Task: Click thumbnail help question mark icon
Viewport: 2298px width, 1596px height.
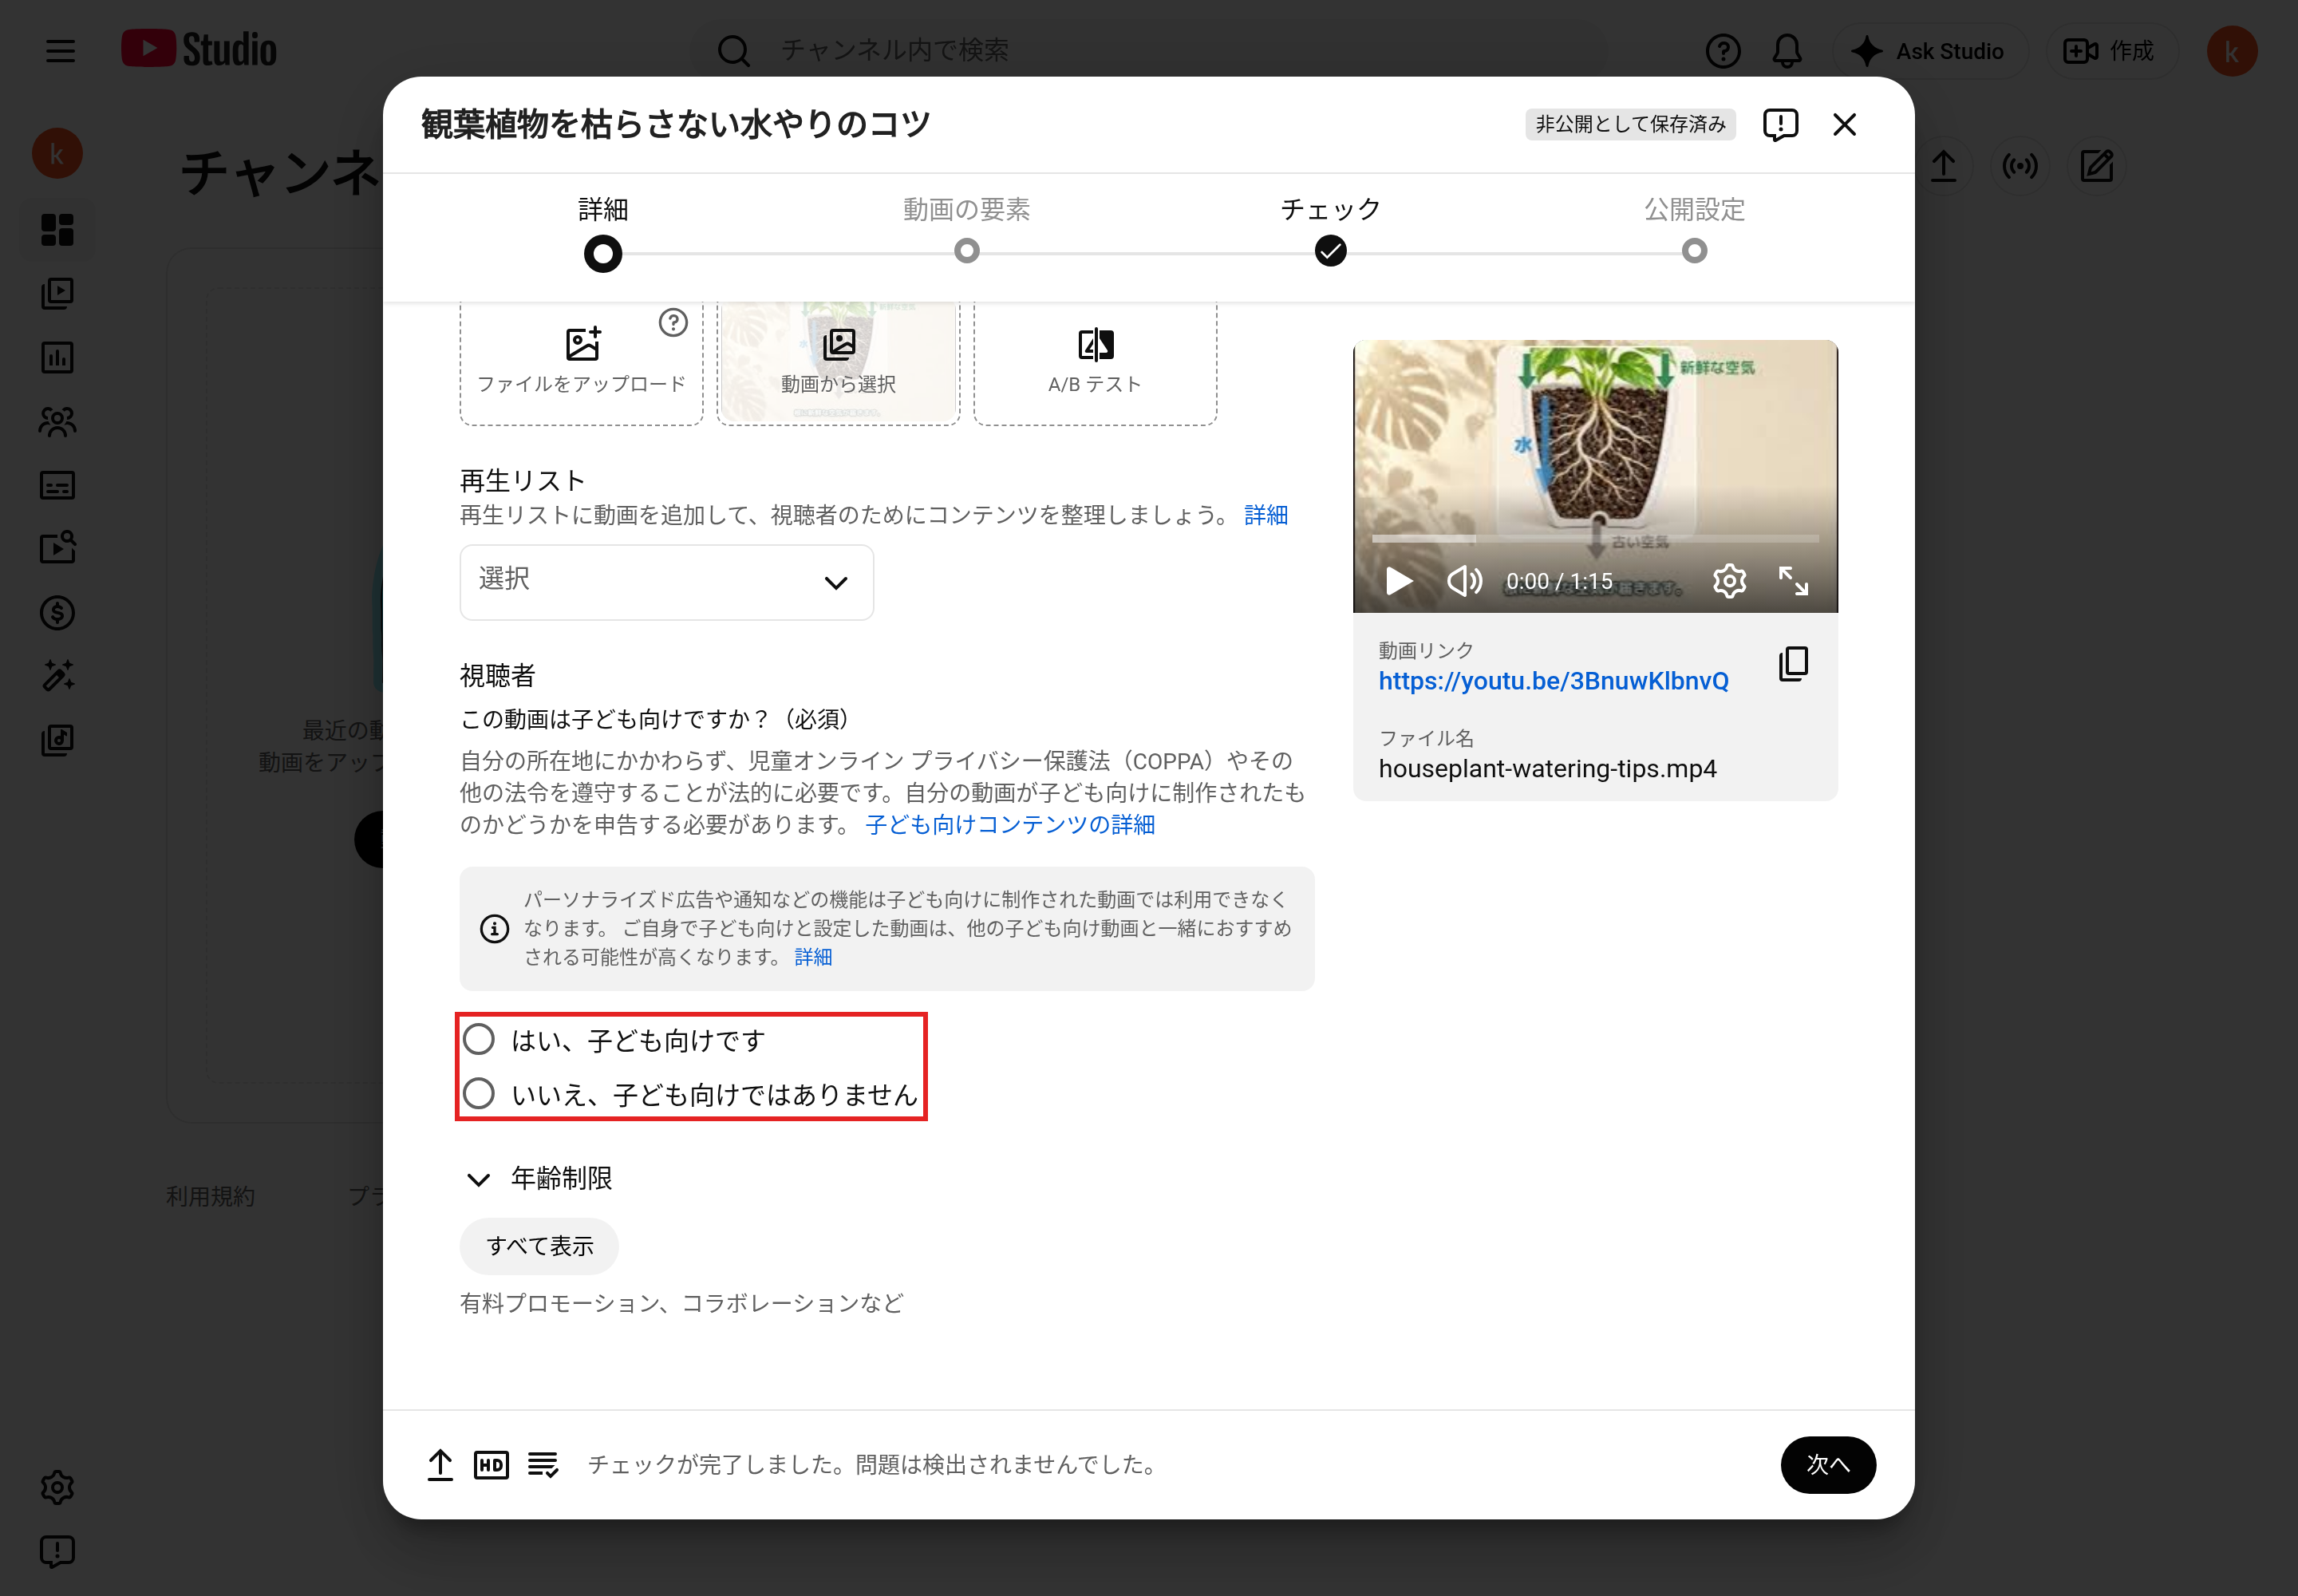Action: [x=673, y=323]
